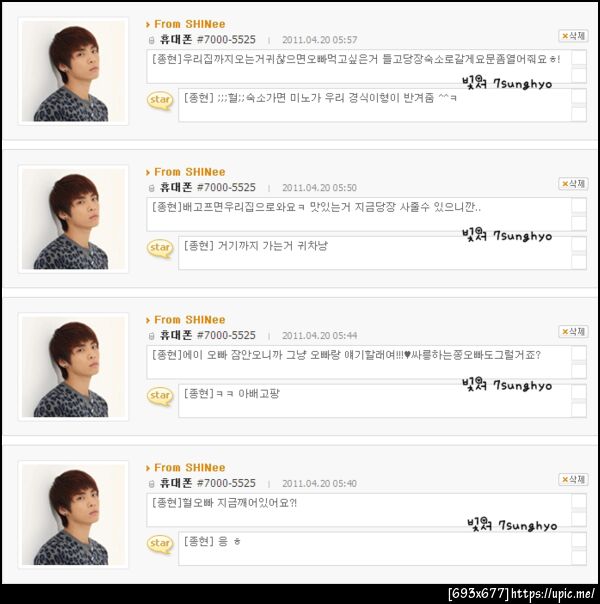Click the star bubble icon beside the 05:57 reply
600x604 pixels.
(160, 101)
